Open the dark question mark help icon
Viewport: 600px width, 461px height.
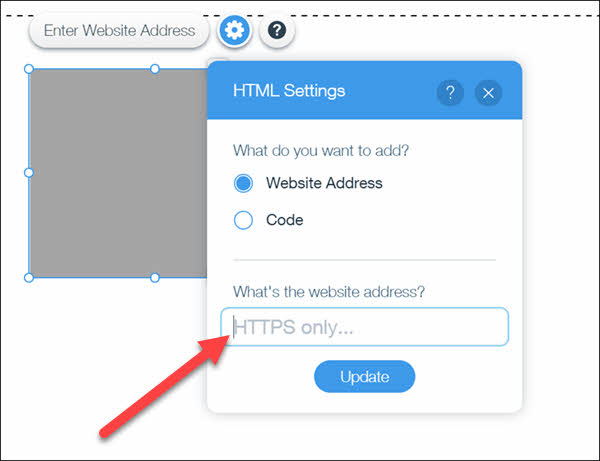point(277,30)
